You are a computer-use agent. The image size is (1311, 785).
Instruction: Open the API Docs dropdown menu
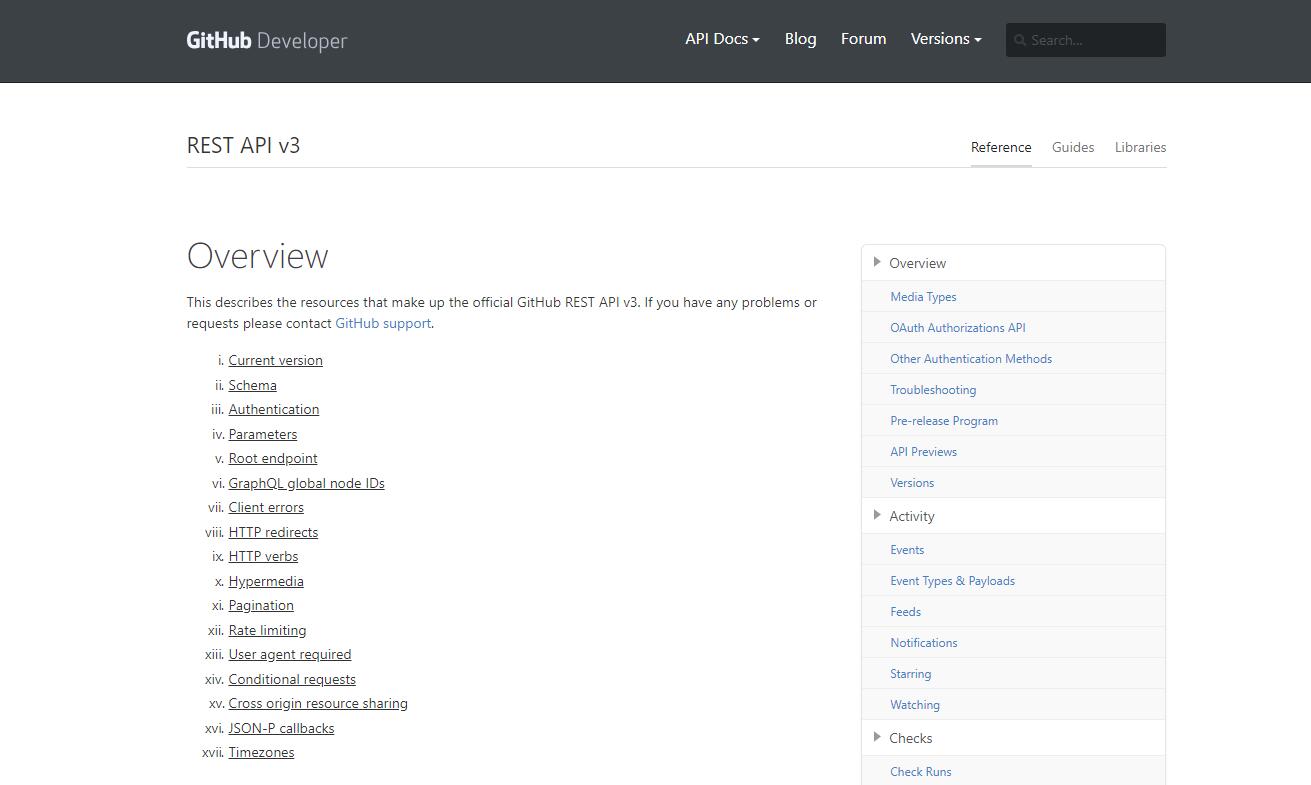722,39
